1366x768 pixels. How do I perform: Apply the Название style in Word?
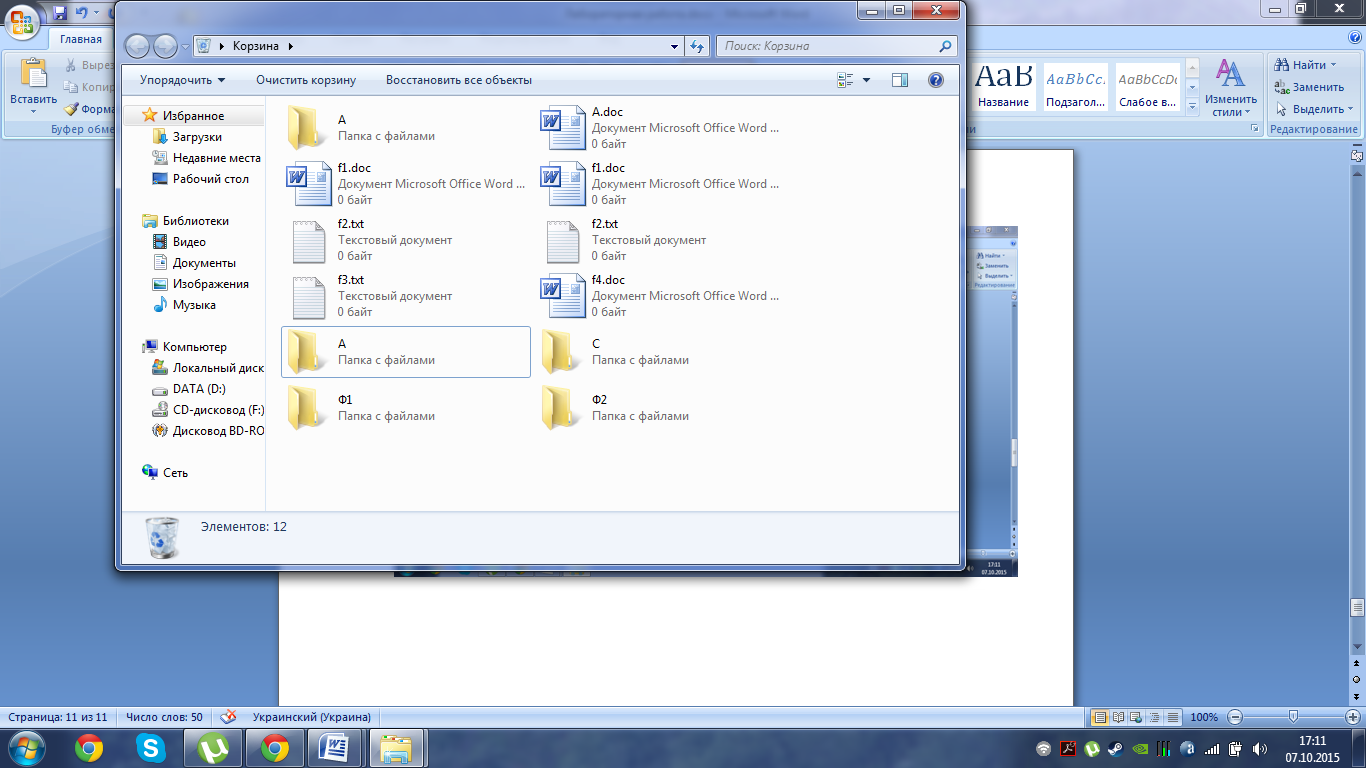1004,88
